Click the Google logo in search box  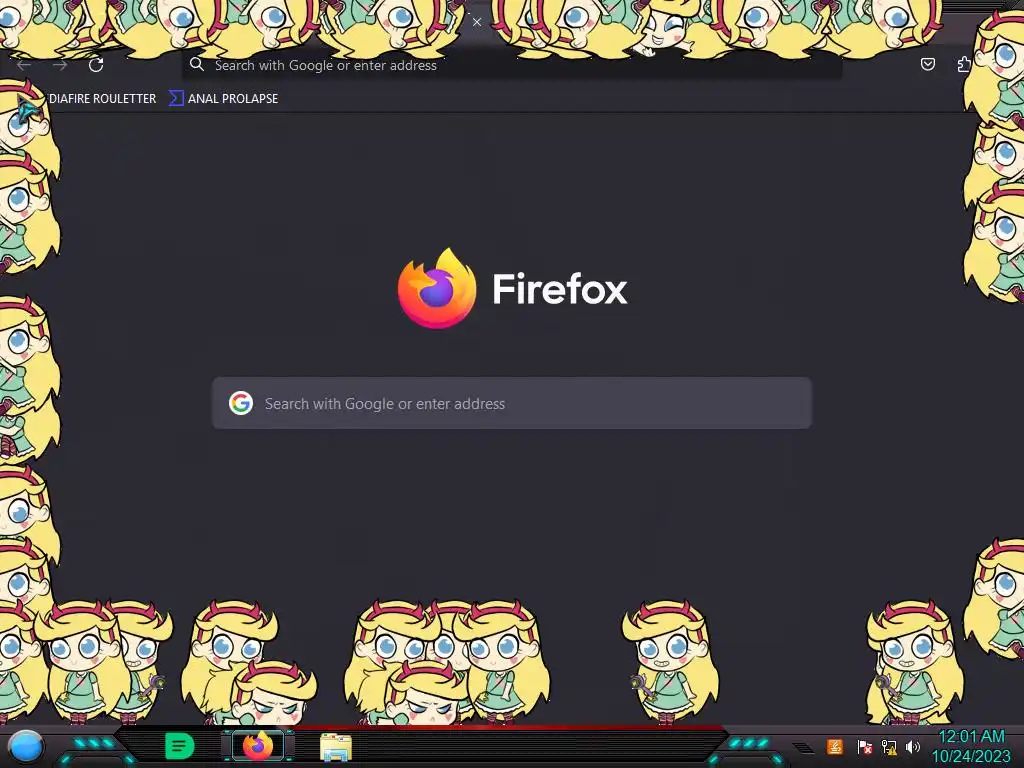241,403
